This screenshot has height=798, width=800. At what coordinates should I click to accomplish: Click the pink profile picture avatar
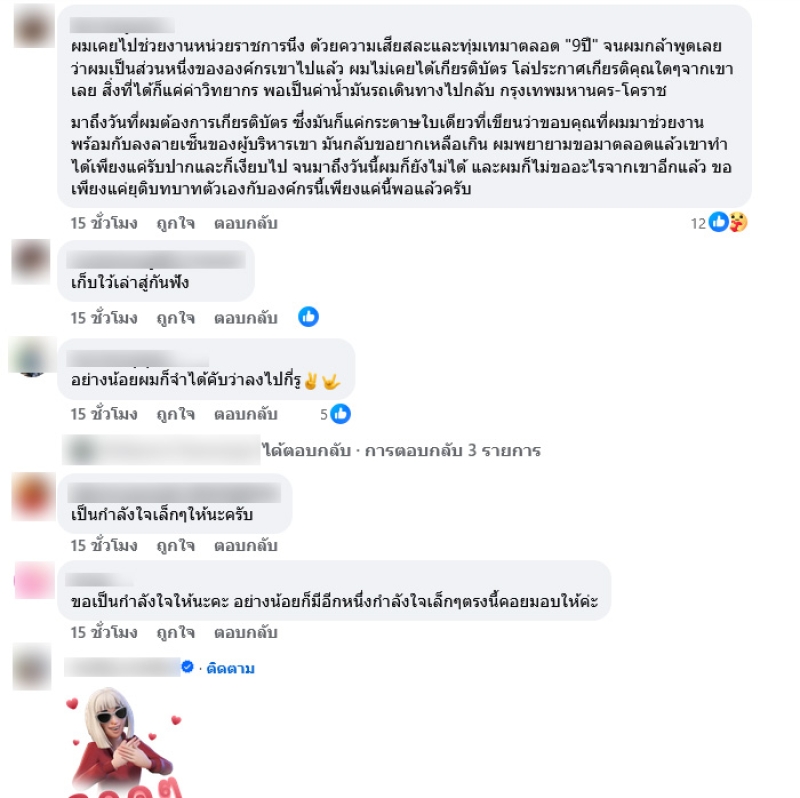[x=34, y=580]
